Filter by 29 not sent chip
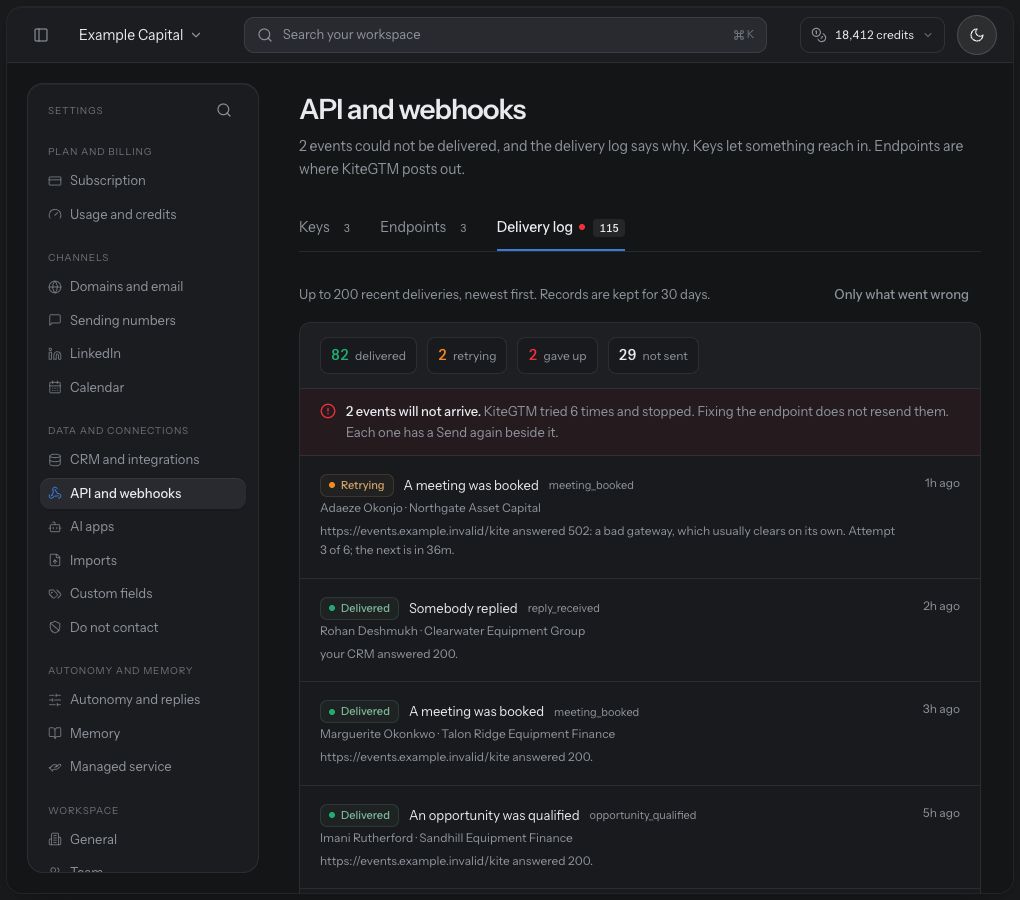 click(x=653, y=356)
